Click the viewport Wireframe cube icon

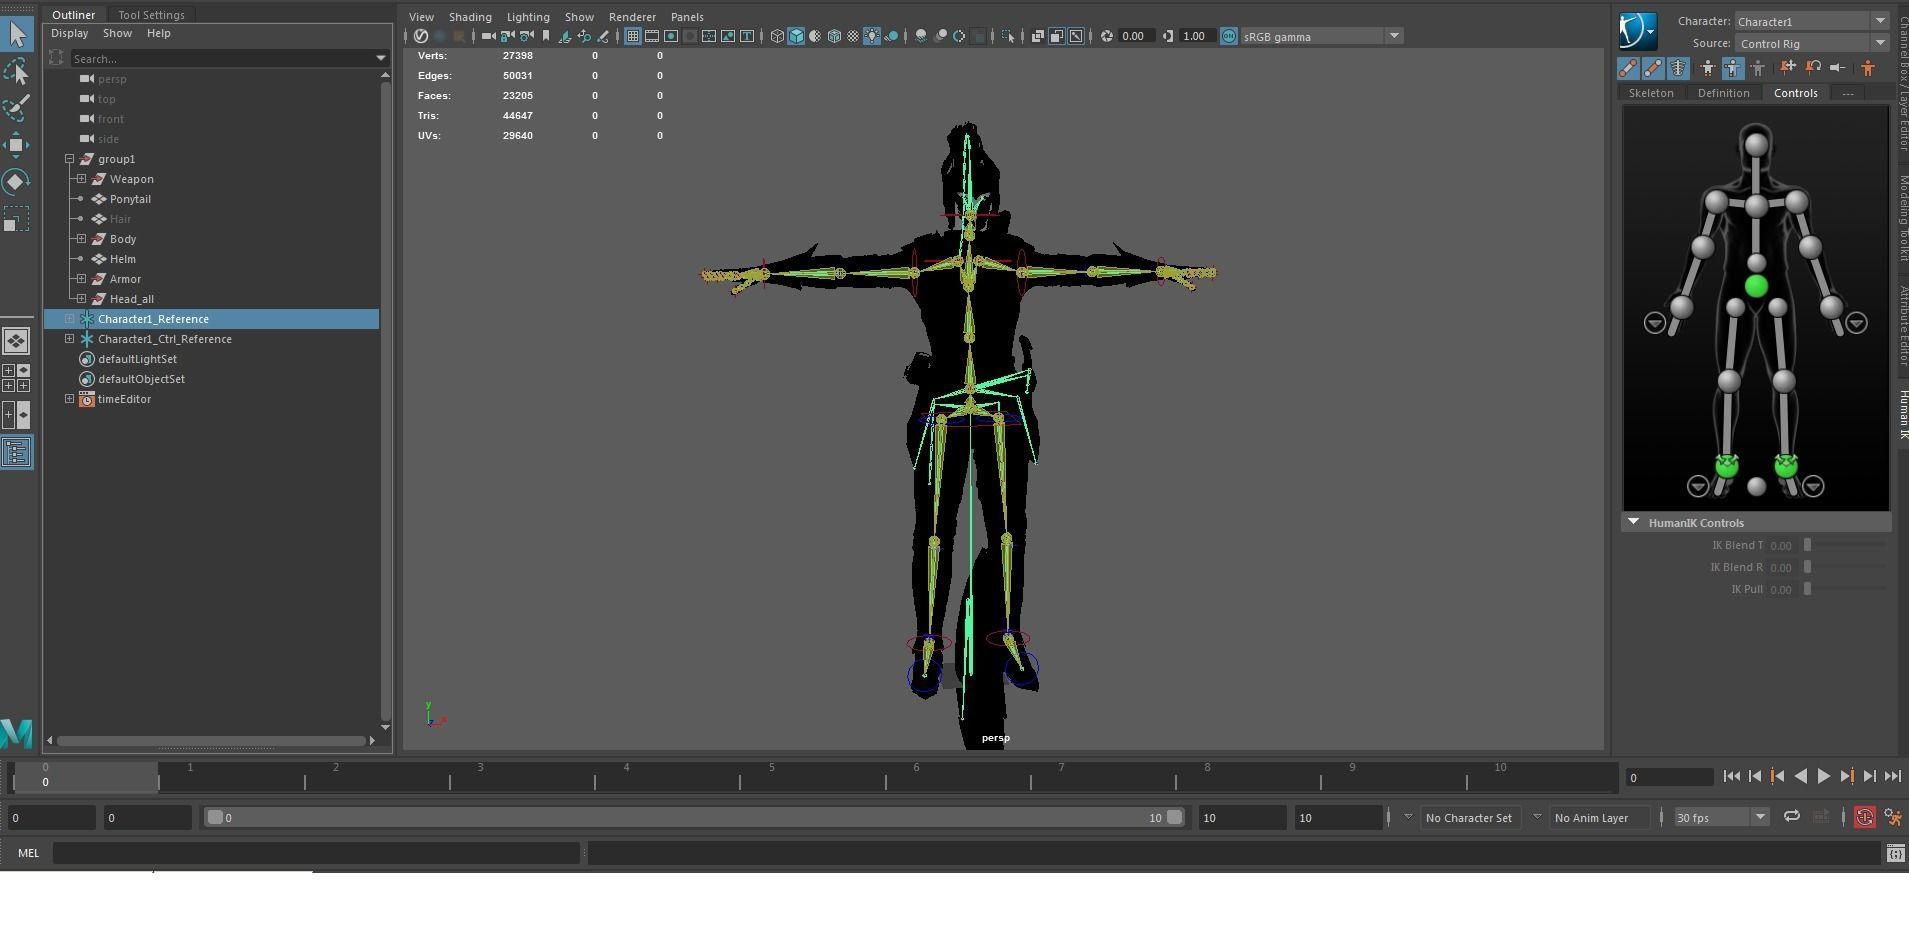click(777, 36)
